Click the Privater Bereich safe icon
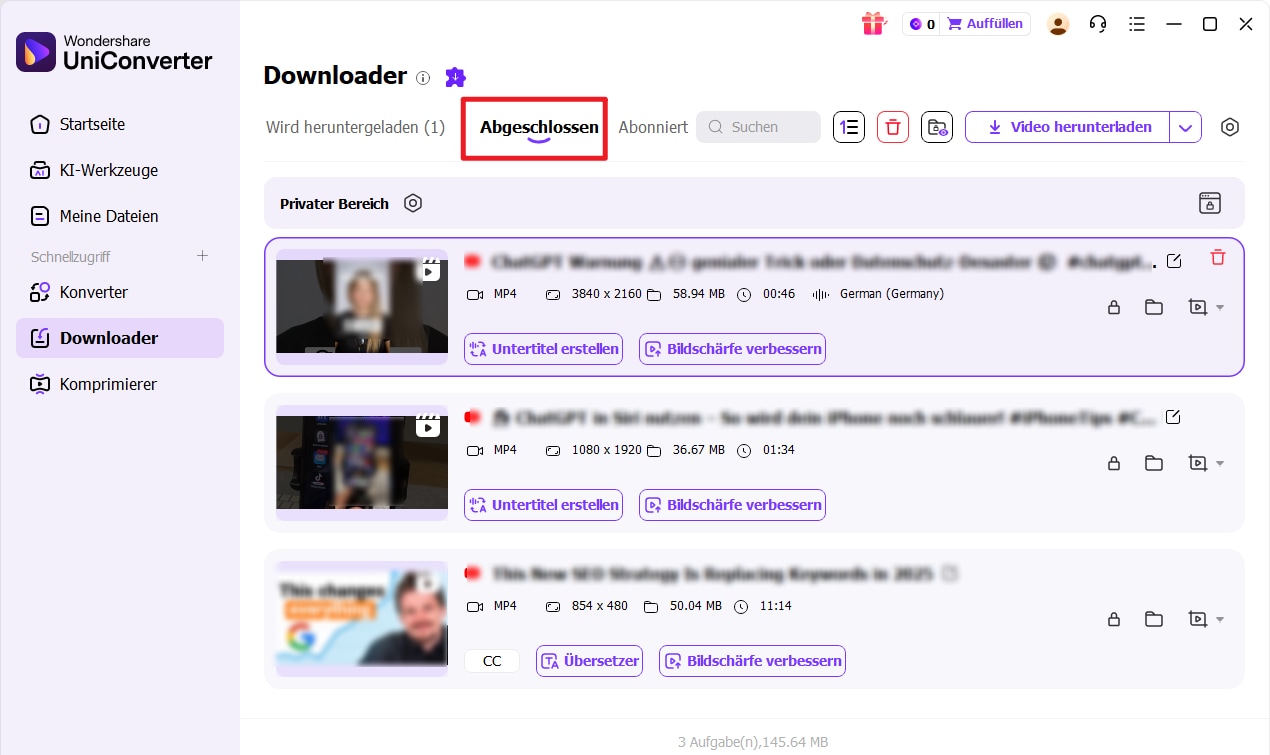 (x=1210, y=203)
